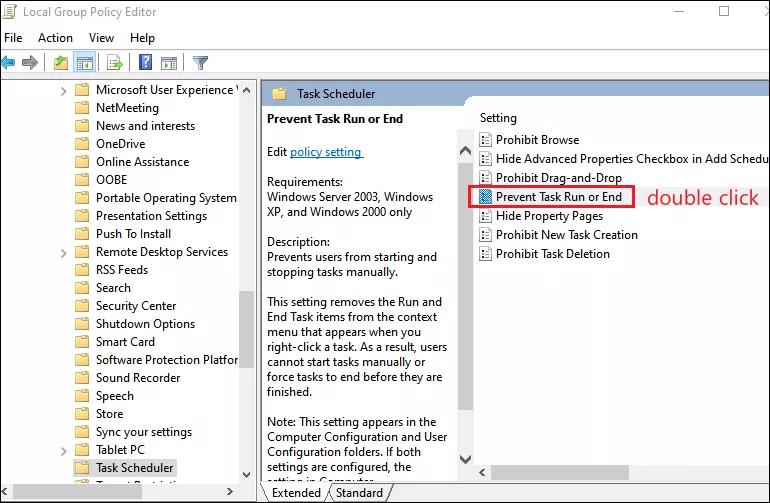This screenshot has height=503, width=770.
Task: Select News and interests tree item
Action: tap(145, 126)
